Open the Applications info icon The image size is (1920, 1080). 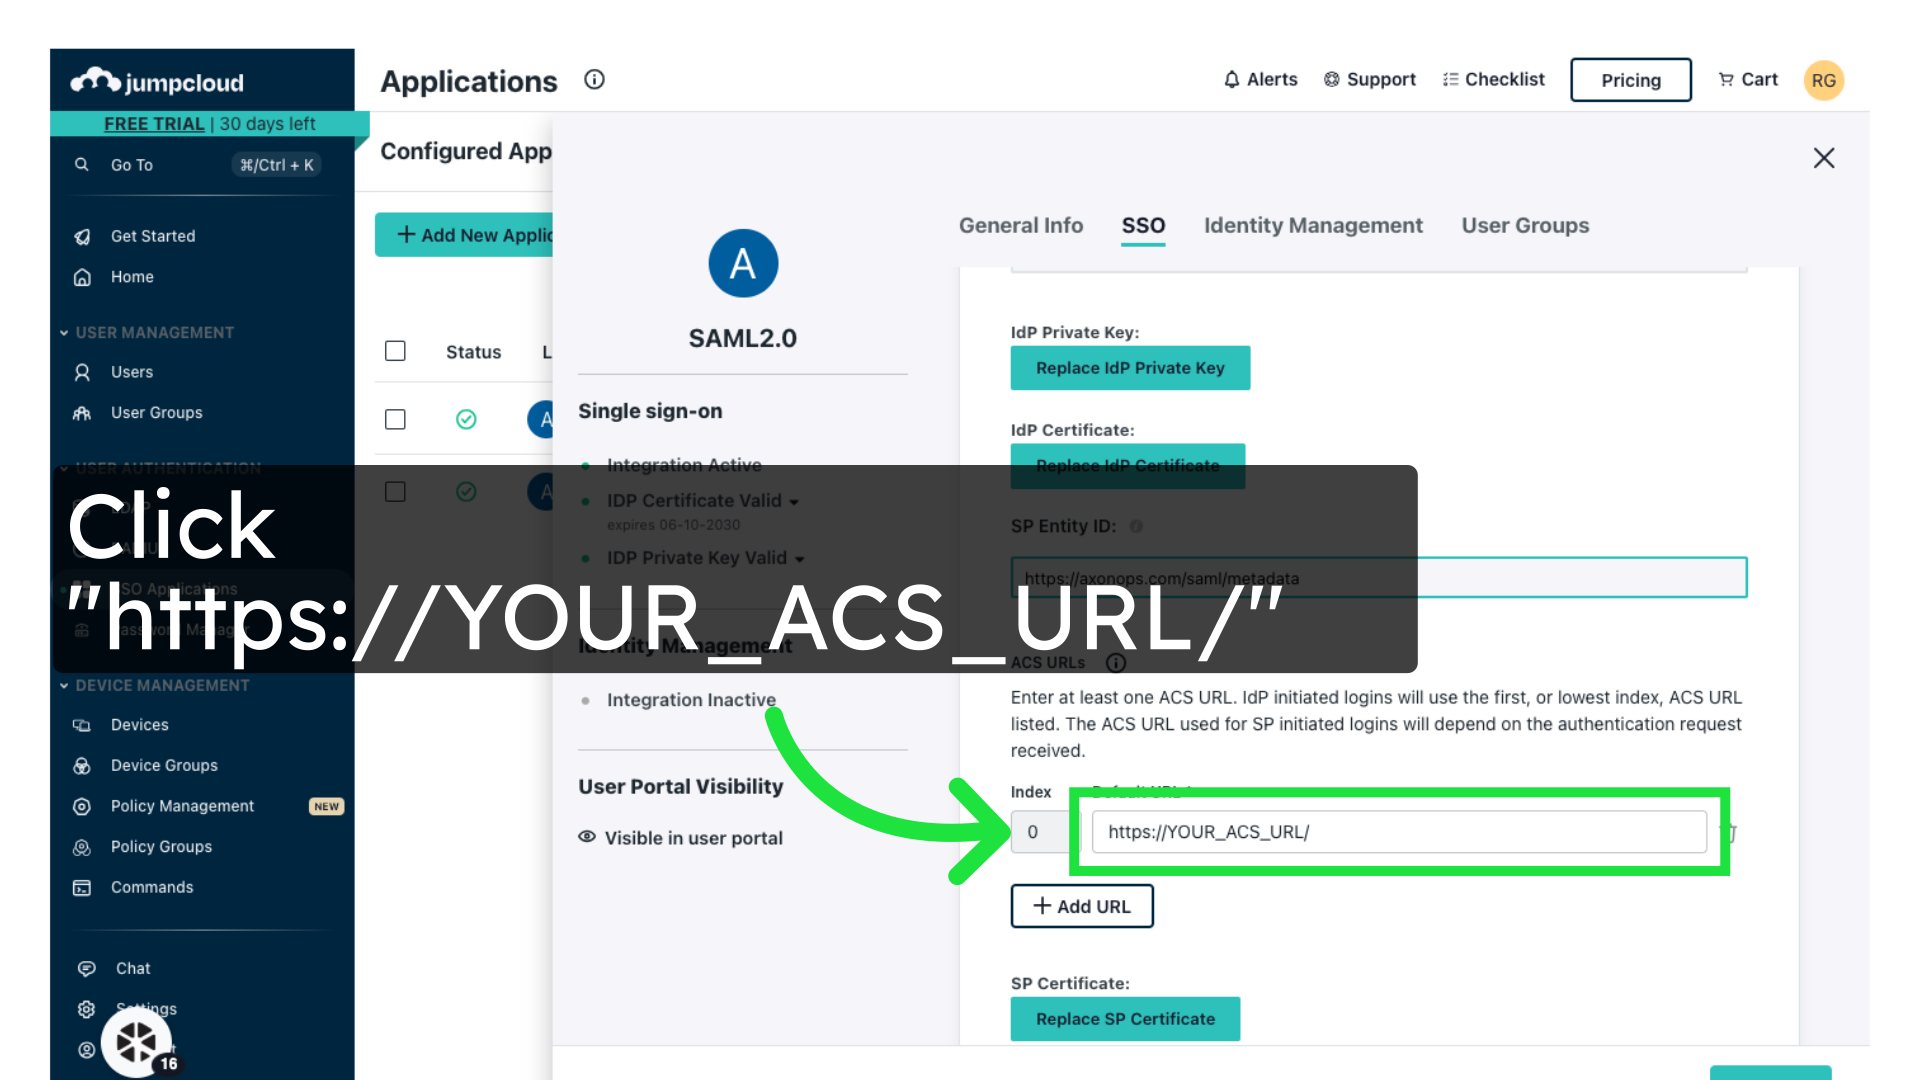click(x=594, y=79)
